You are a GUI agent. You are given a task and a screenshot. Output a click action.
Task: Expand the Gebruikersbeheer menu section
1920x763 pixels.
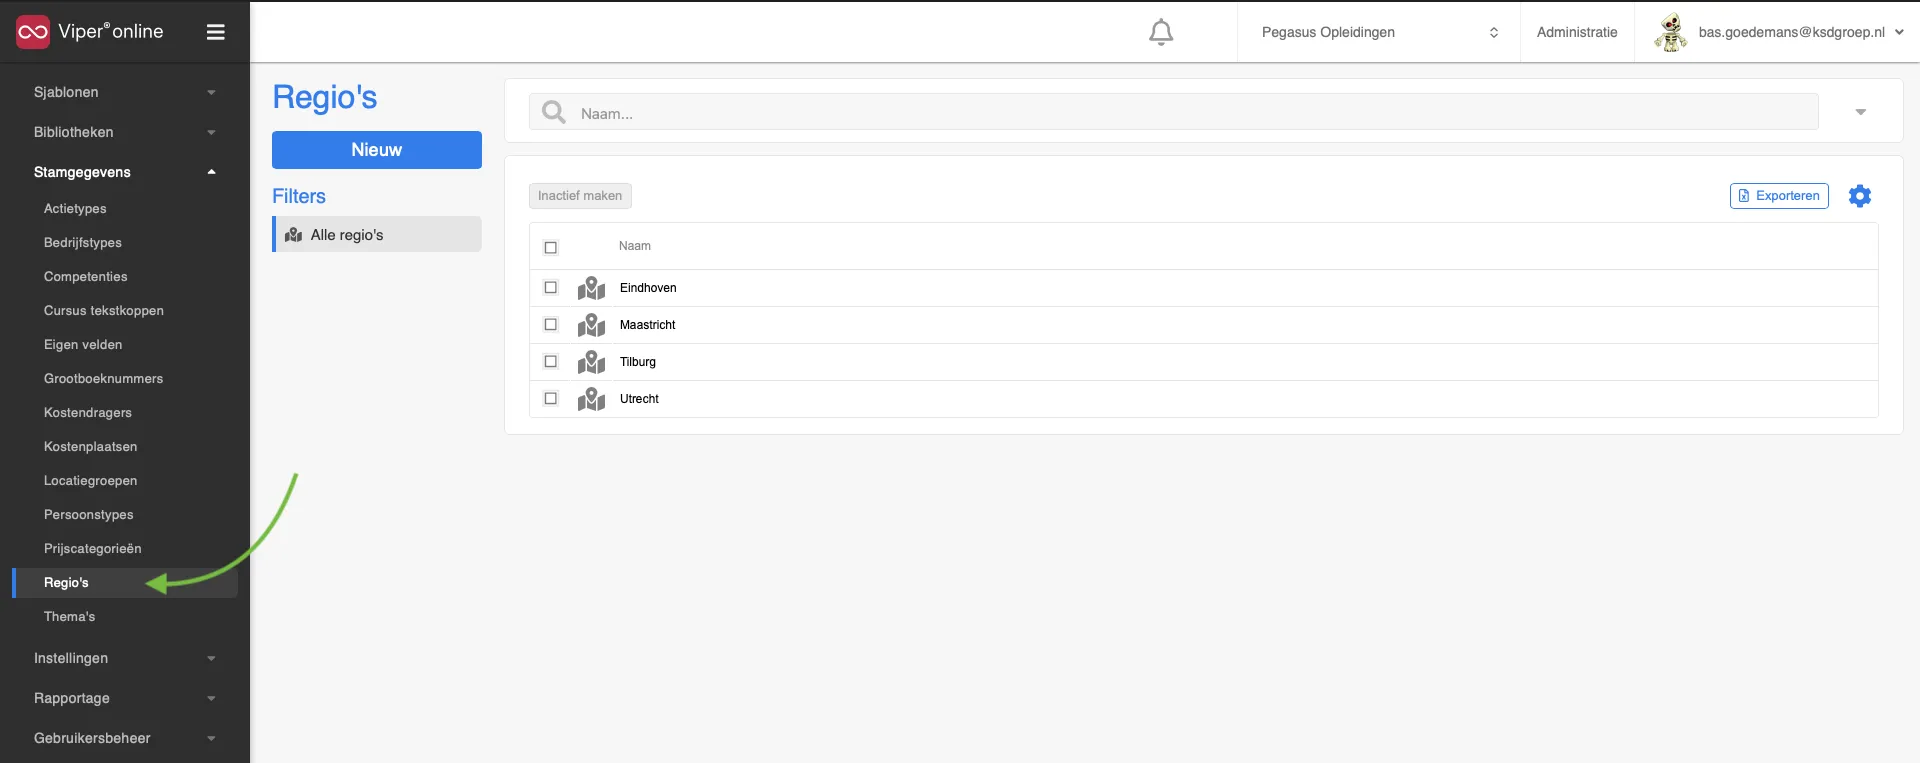point(125,738)
